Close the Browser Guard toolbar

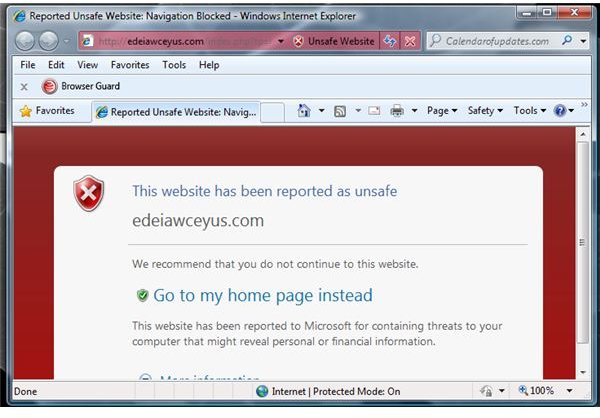click(24, 87)
